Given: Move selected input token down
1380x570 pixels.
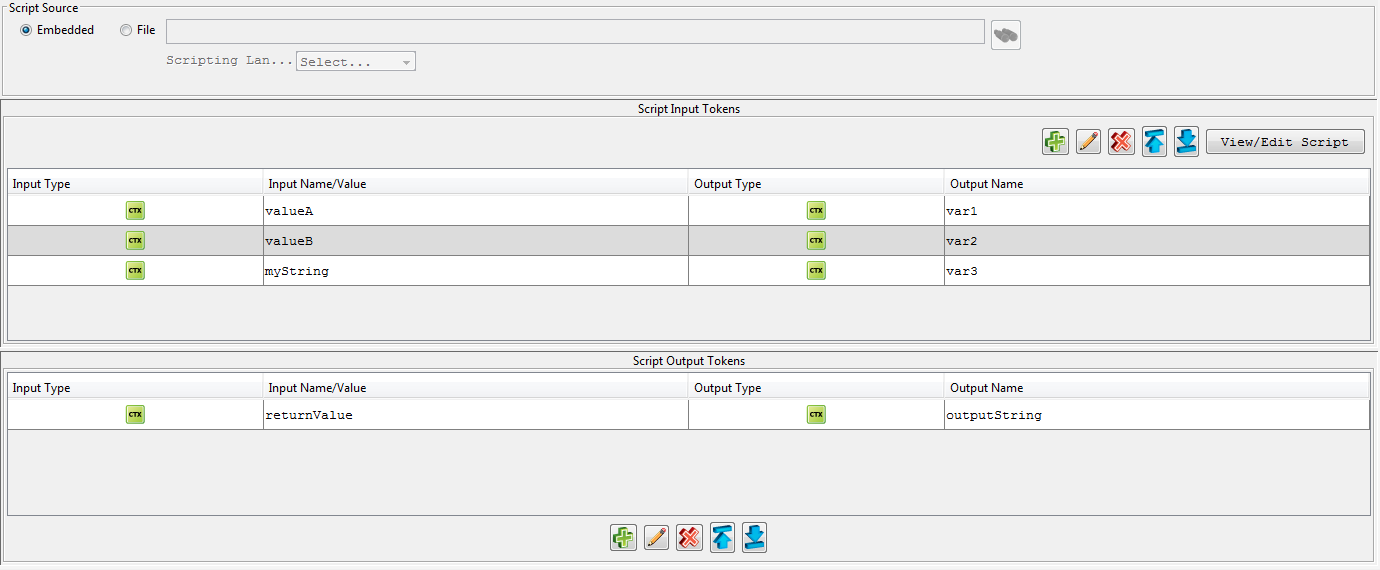Looking at the screenshot, I should coord(1186,142).
